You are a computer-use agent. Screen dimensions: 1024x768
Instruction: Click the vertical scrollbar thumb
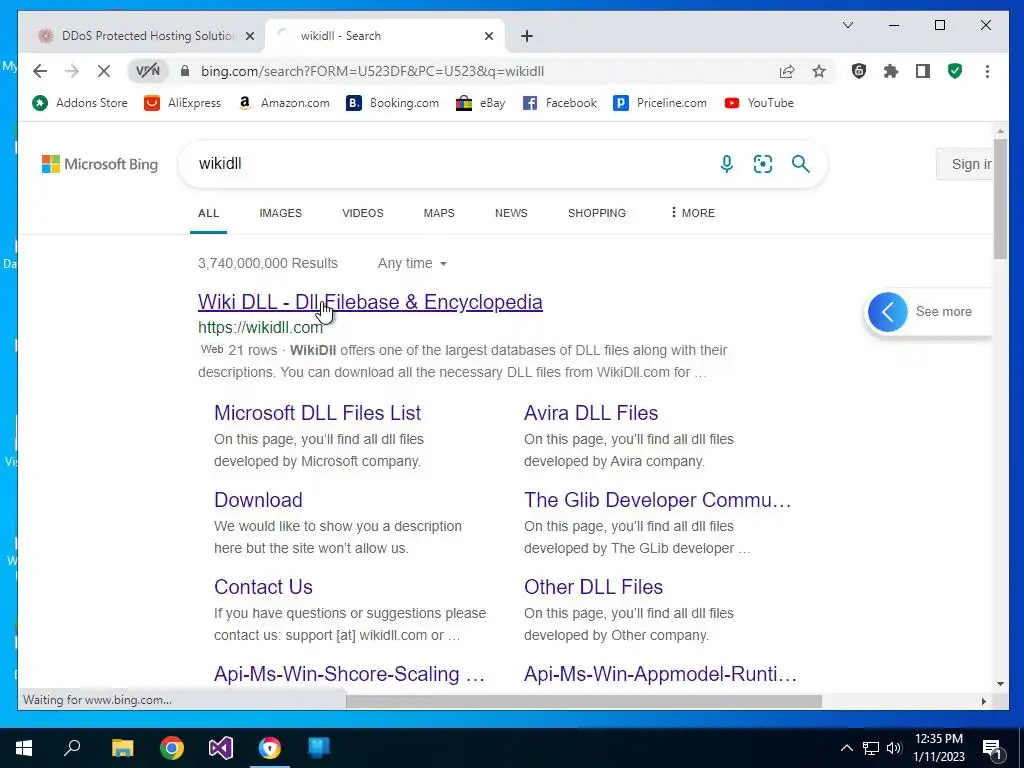tap(1000, 199)
